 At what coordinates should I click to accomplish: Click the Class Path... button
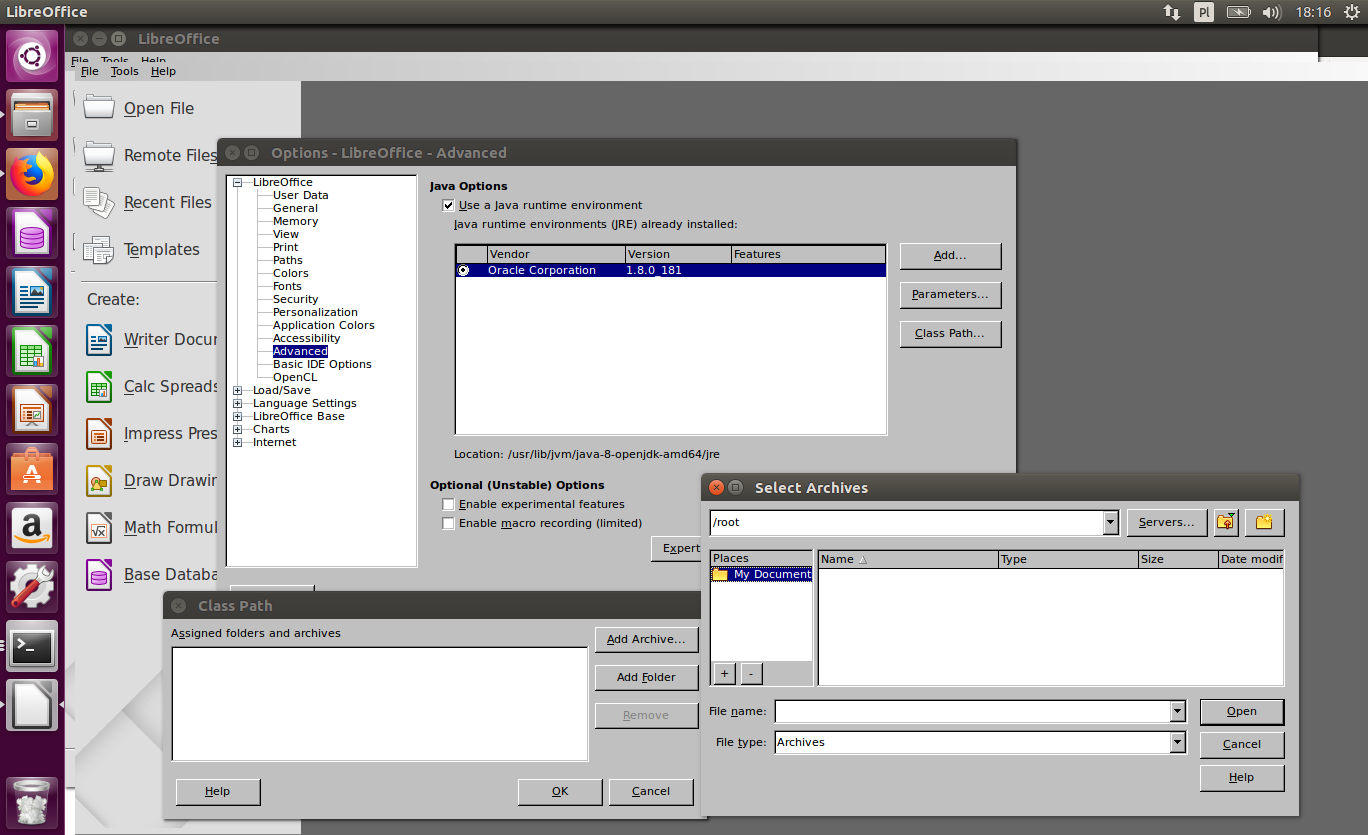(x=950, y=333)
